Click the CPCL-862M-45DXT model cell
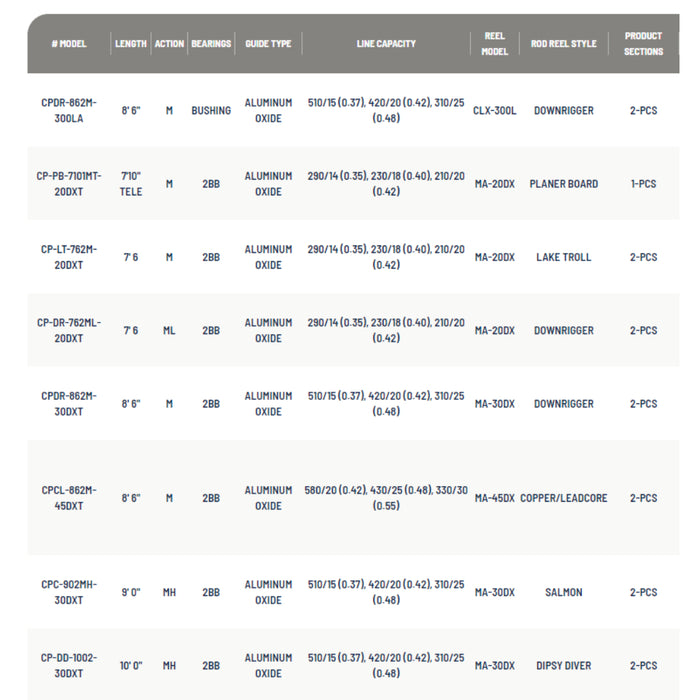Screen dimensions: 700x700 point(69,498)
